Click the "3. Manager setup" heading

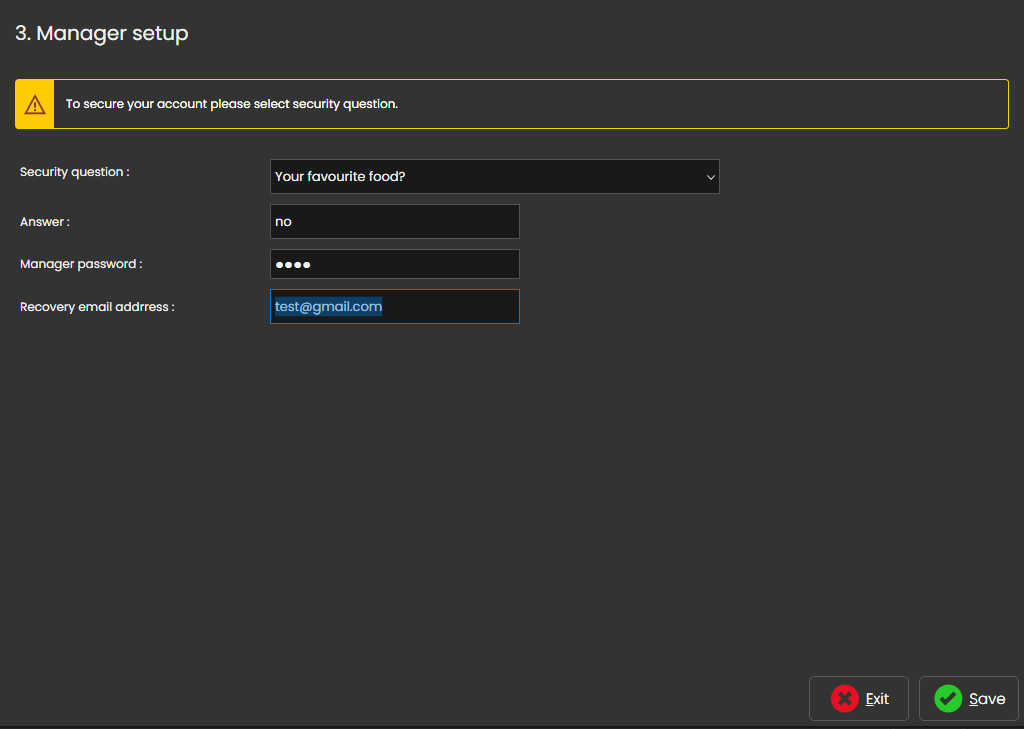point(102,33)
